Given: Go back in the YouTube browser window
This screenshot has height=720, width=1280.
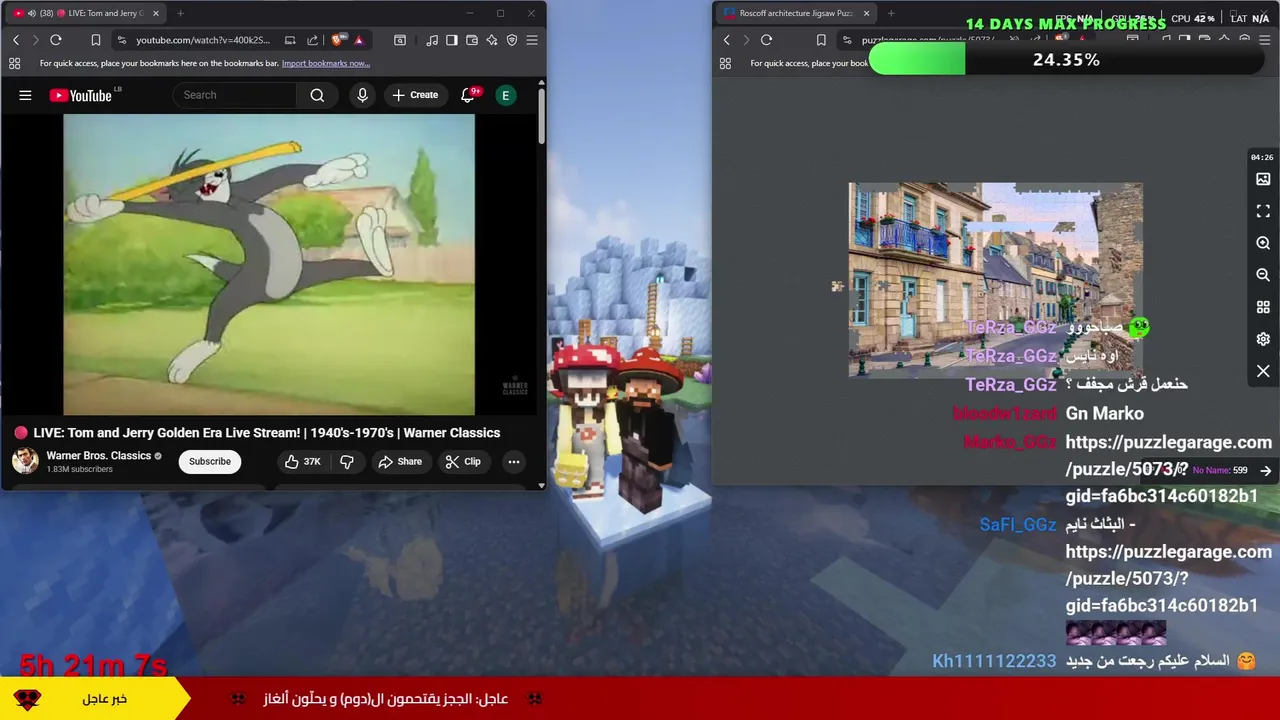Looking at the screenshot, I should coord(15,40).
